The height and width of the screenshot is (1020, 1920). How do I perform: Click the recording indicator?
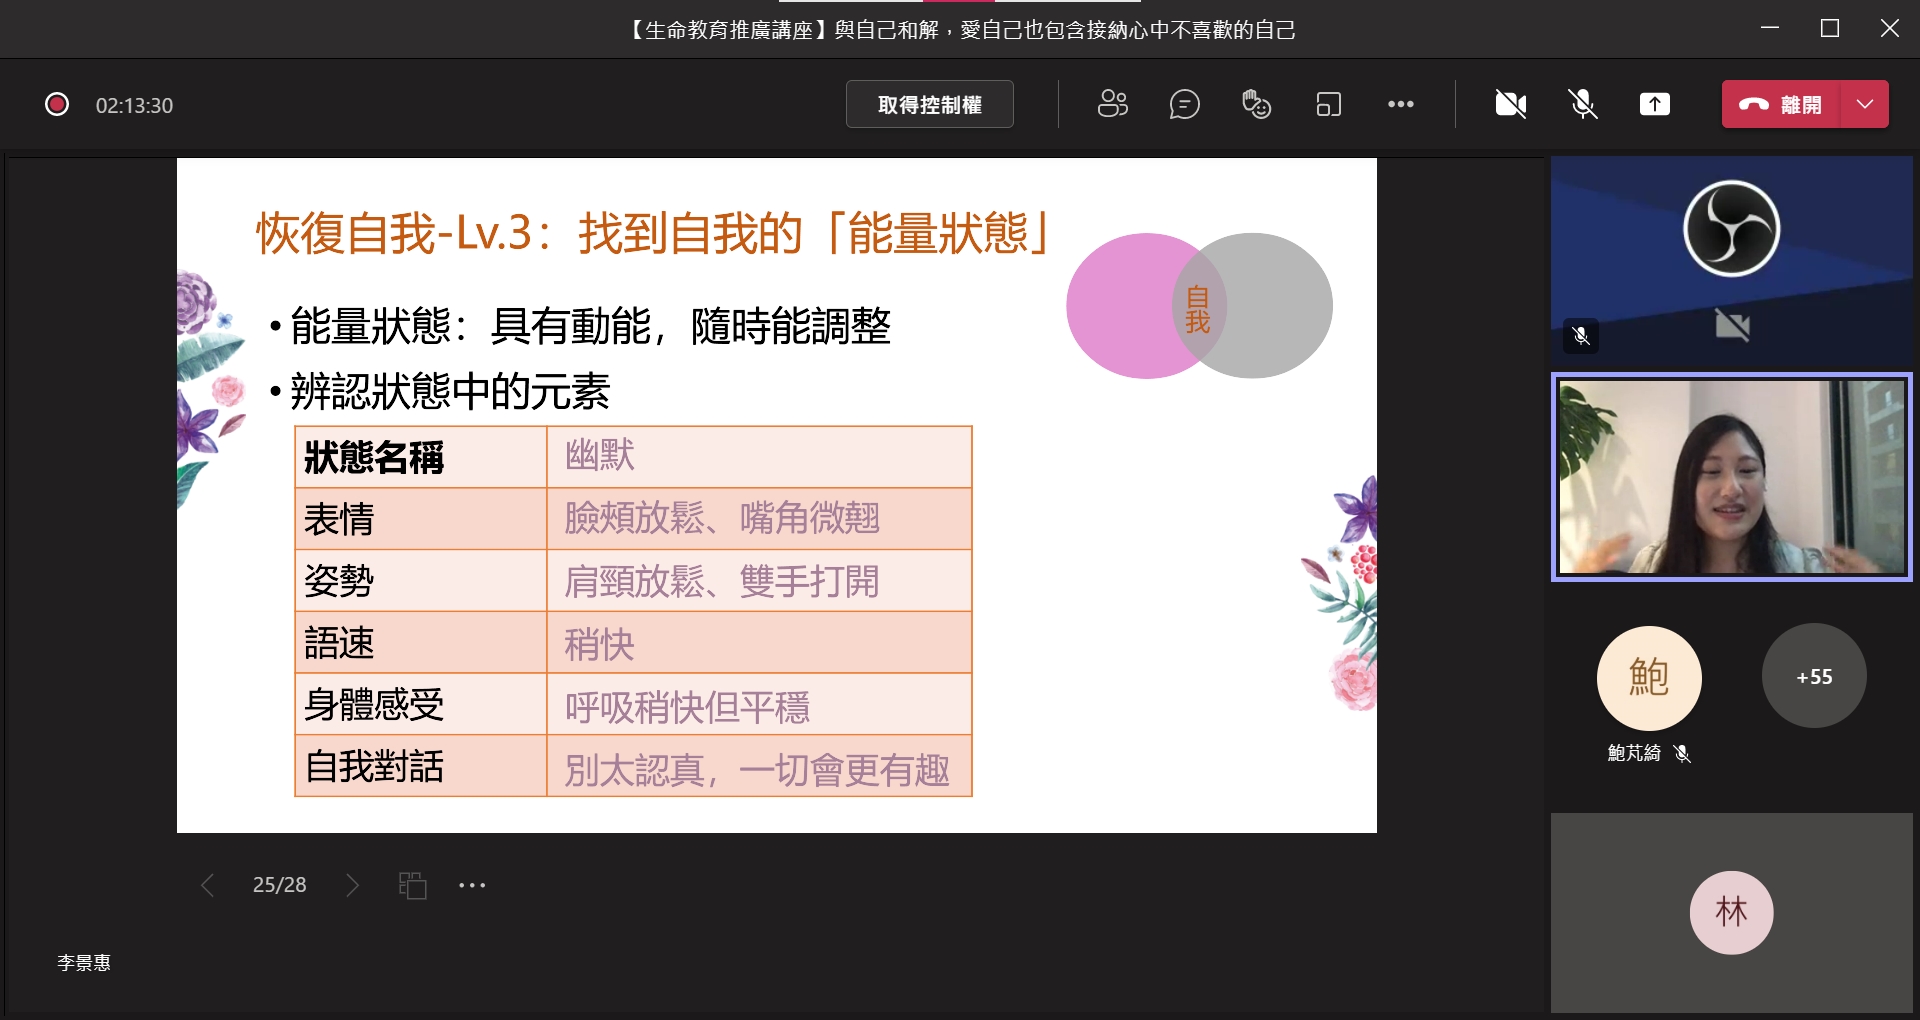coord(57,104)
